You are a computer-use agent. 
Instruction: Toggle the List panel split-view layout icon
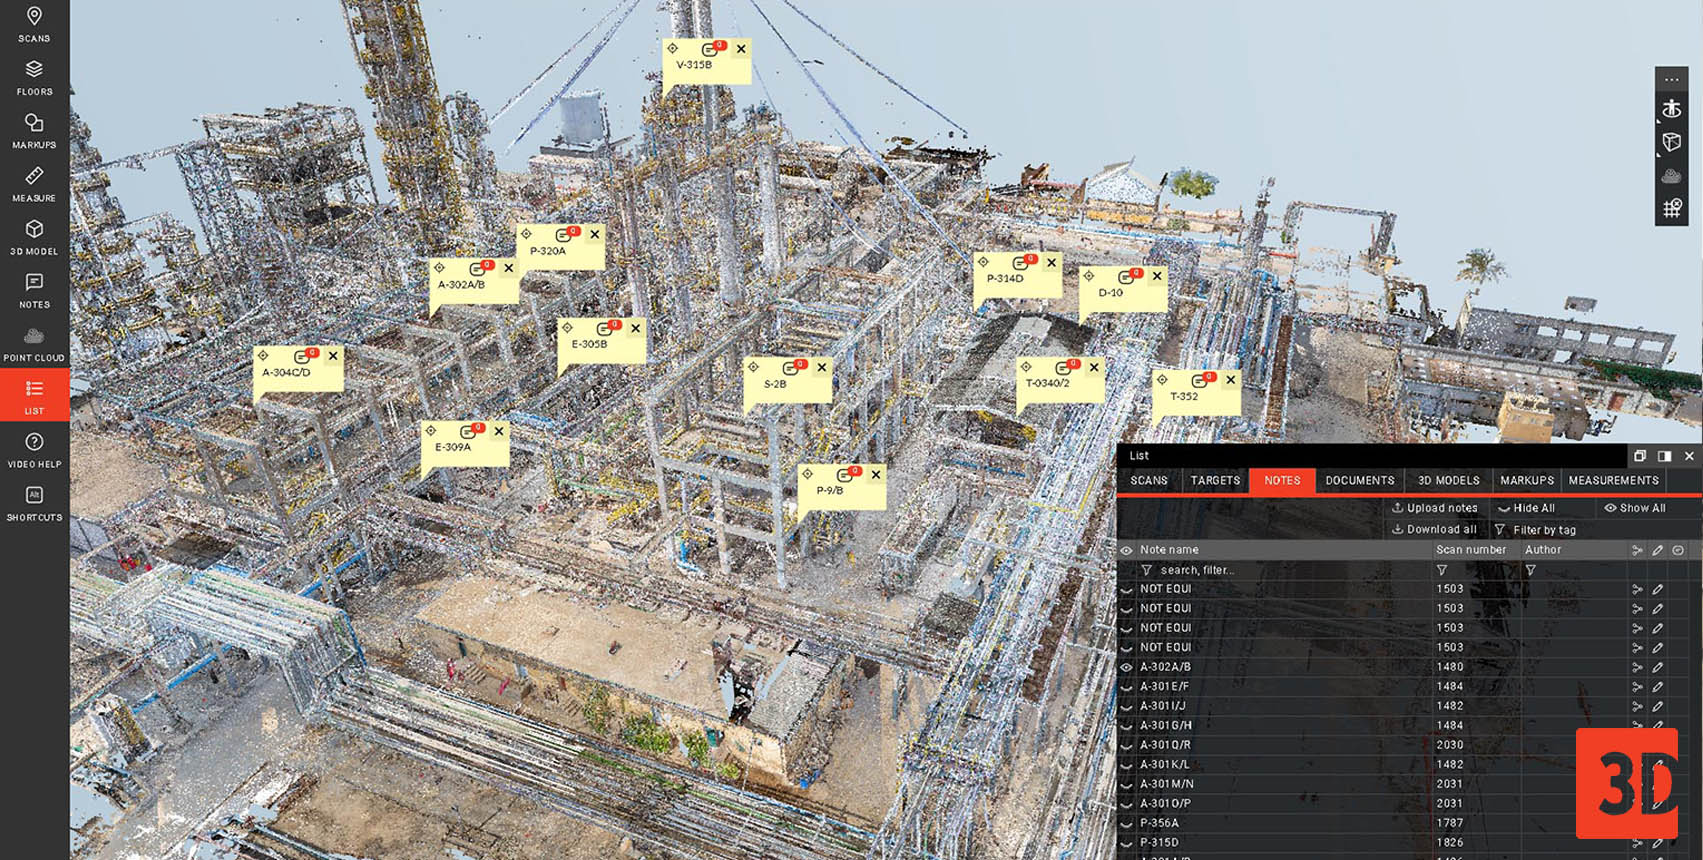coord(1664,456)
